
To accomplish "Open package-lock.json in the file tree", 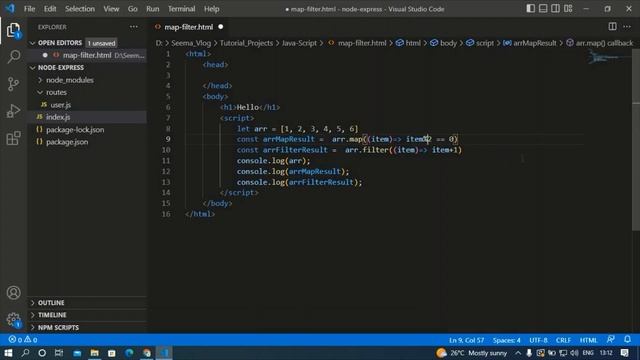I will (75, 130).
